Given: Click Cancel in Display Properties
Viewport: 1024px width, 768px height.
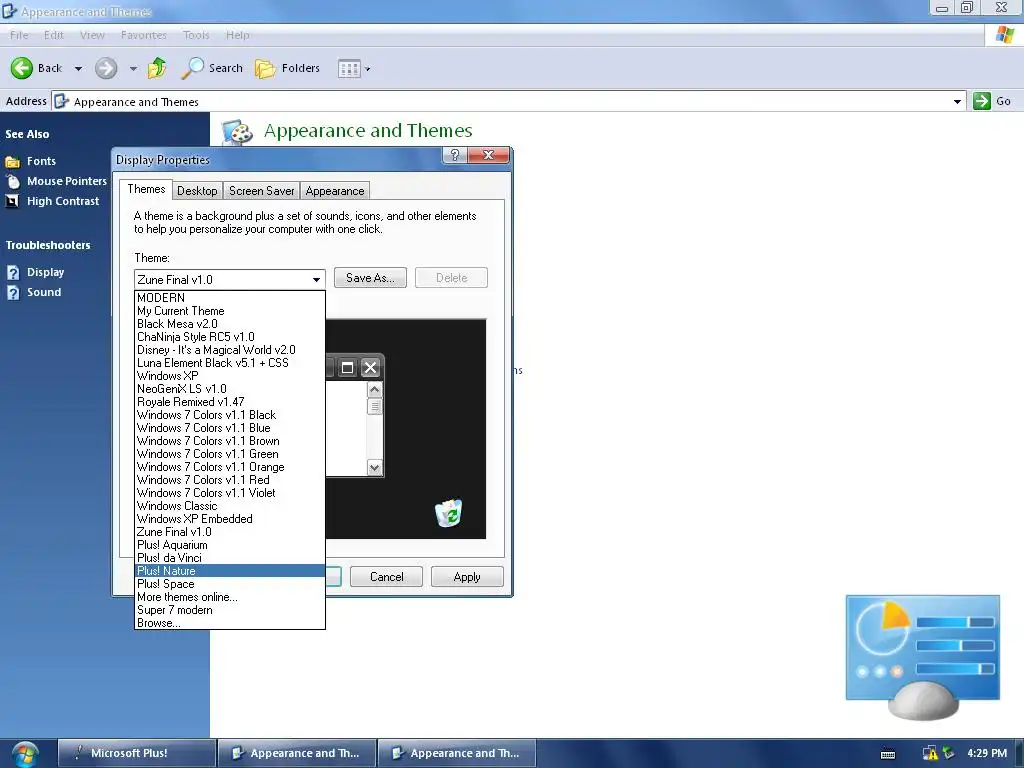Looking at the screenshot, I should click(x=387, y=577).
